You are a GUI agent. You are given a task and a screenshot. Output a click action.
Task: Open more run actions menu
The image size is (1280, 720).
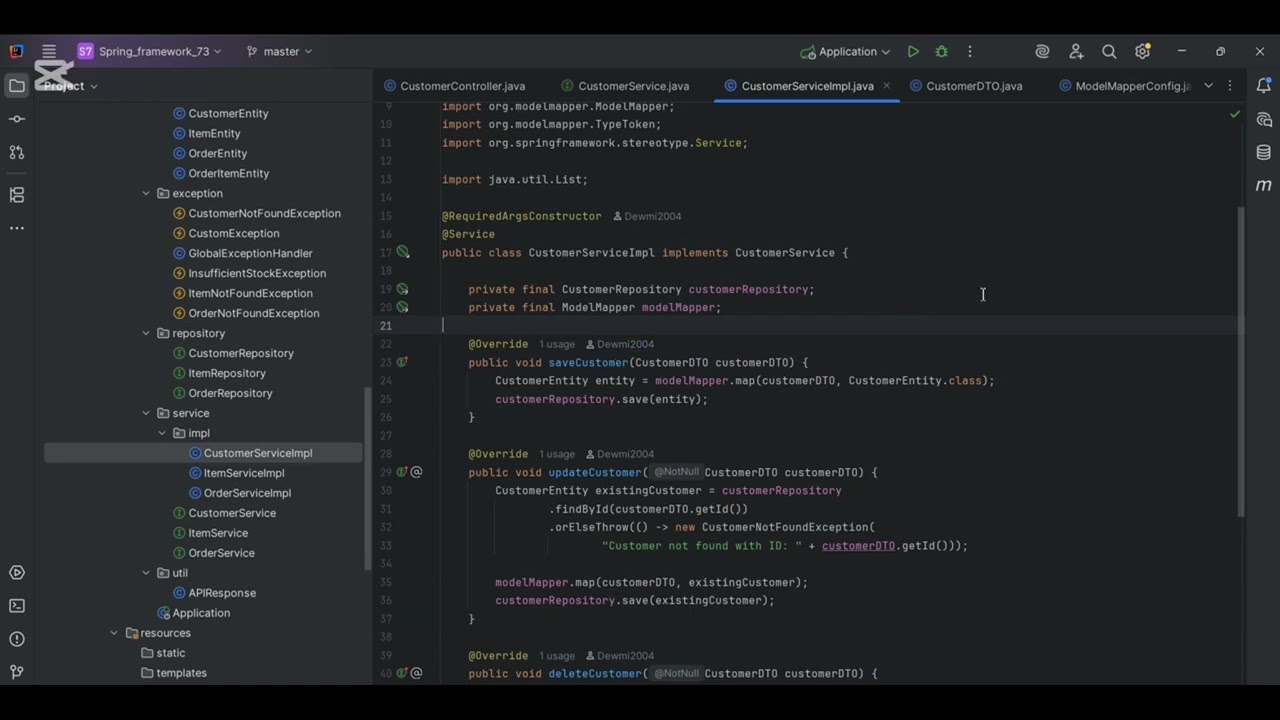tap(969, 51)
